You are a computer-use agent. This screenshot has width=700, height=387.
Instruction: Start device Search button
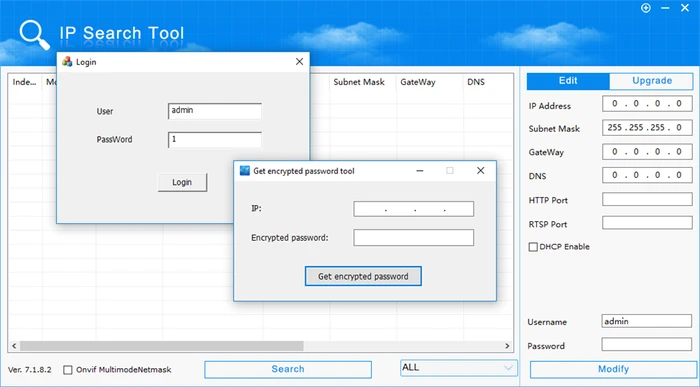click(x=288, y=369)
